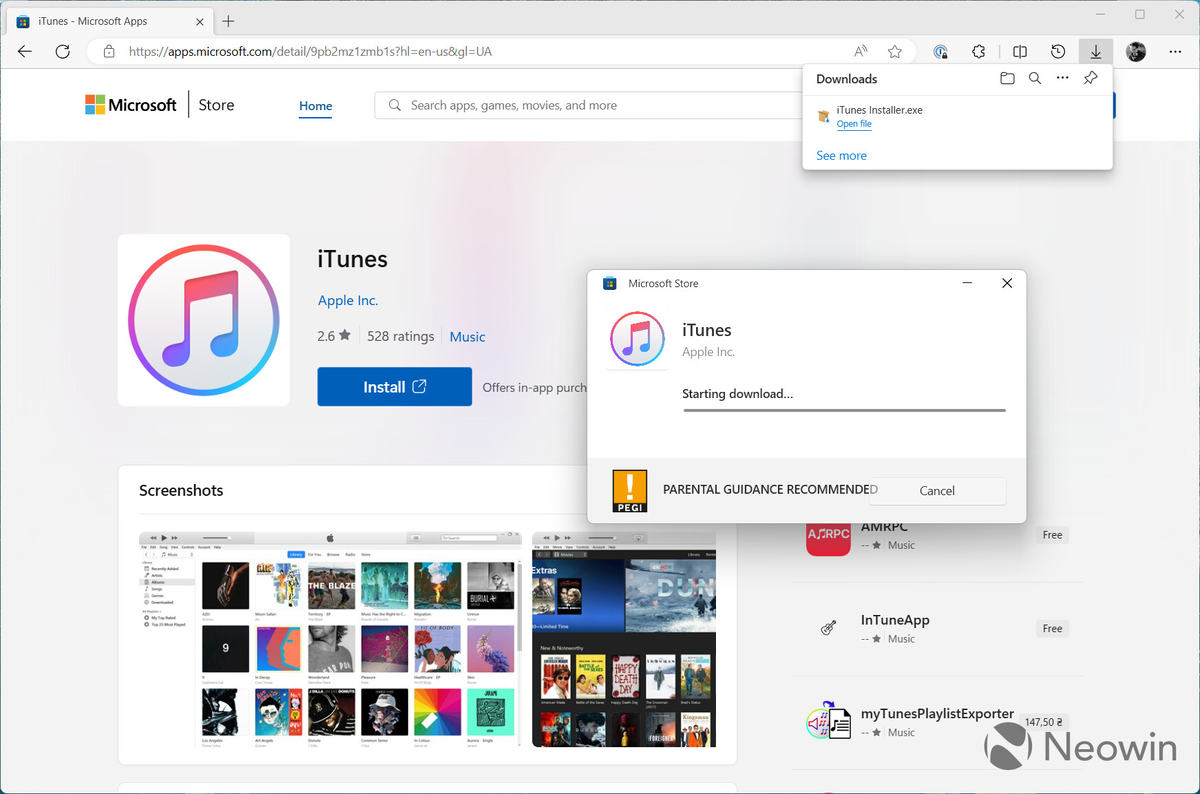Open browser history icon

tap(1057, 52)
